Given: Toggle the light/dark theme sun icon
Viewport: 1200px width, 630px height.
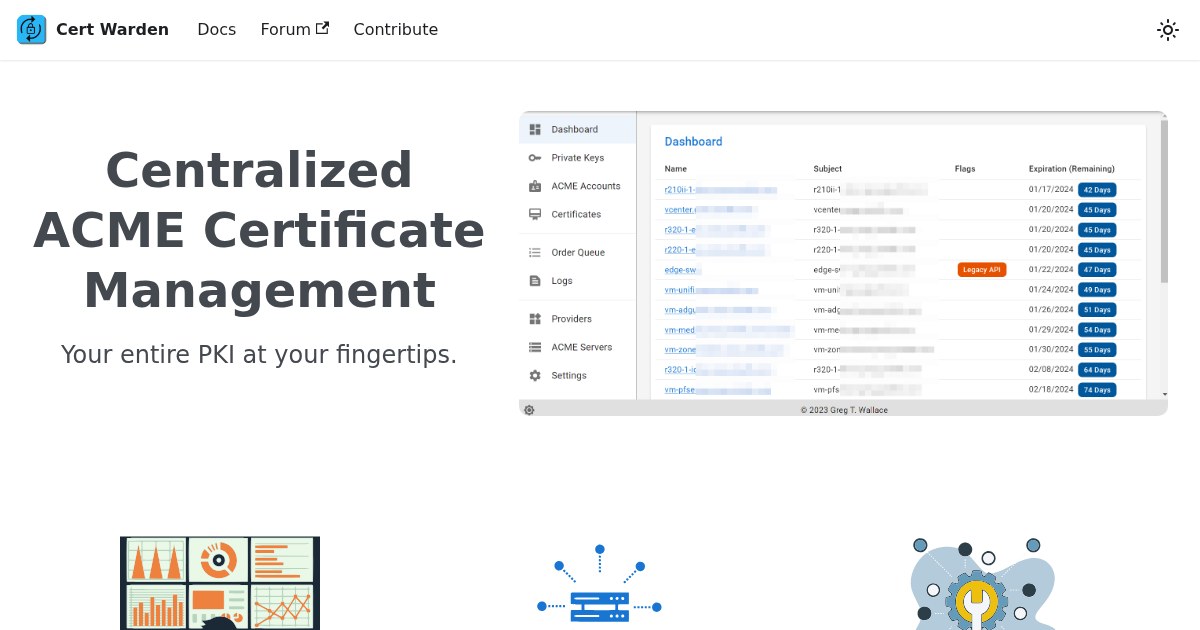Looking at the screenshot, I should tap(1168, 30).
